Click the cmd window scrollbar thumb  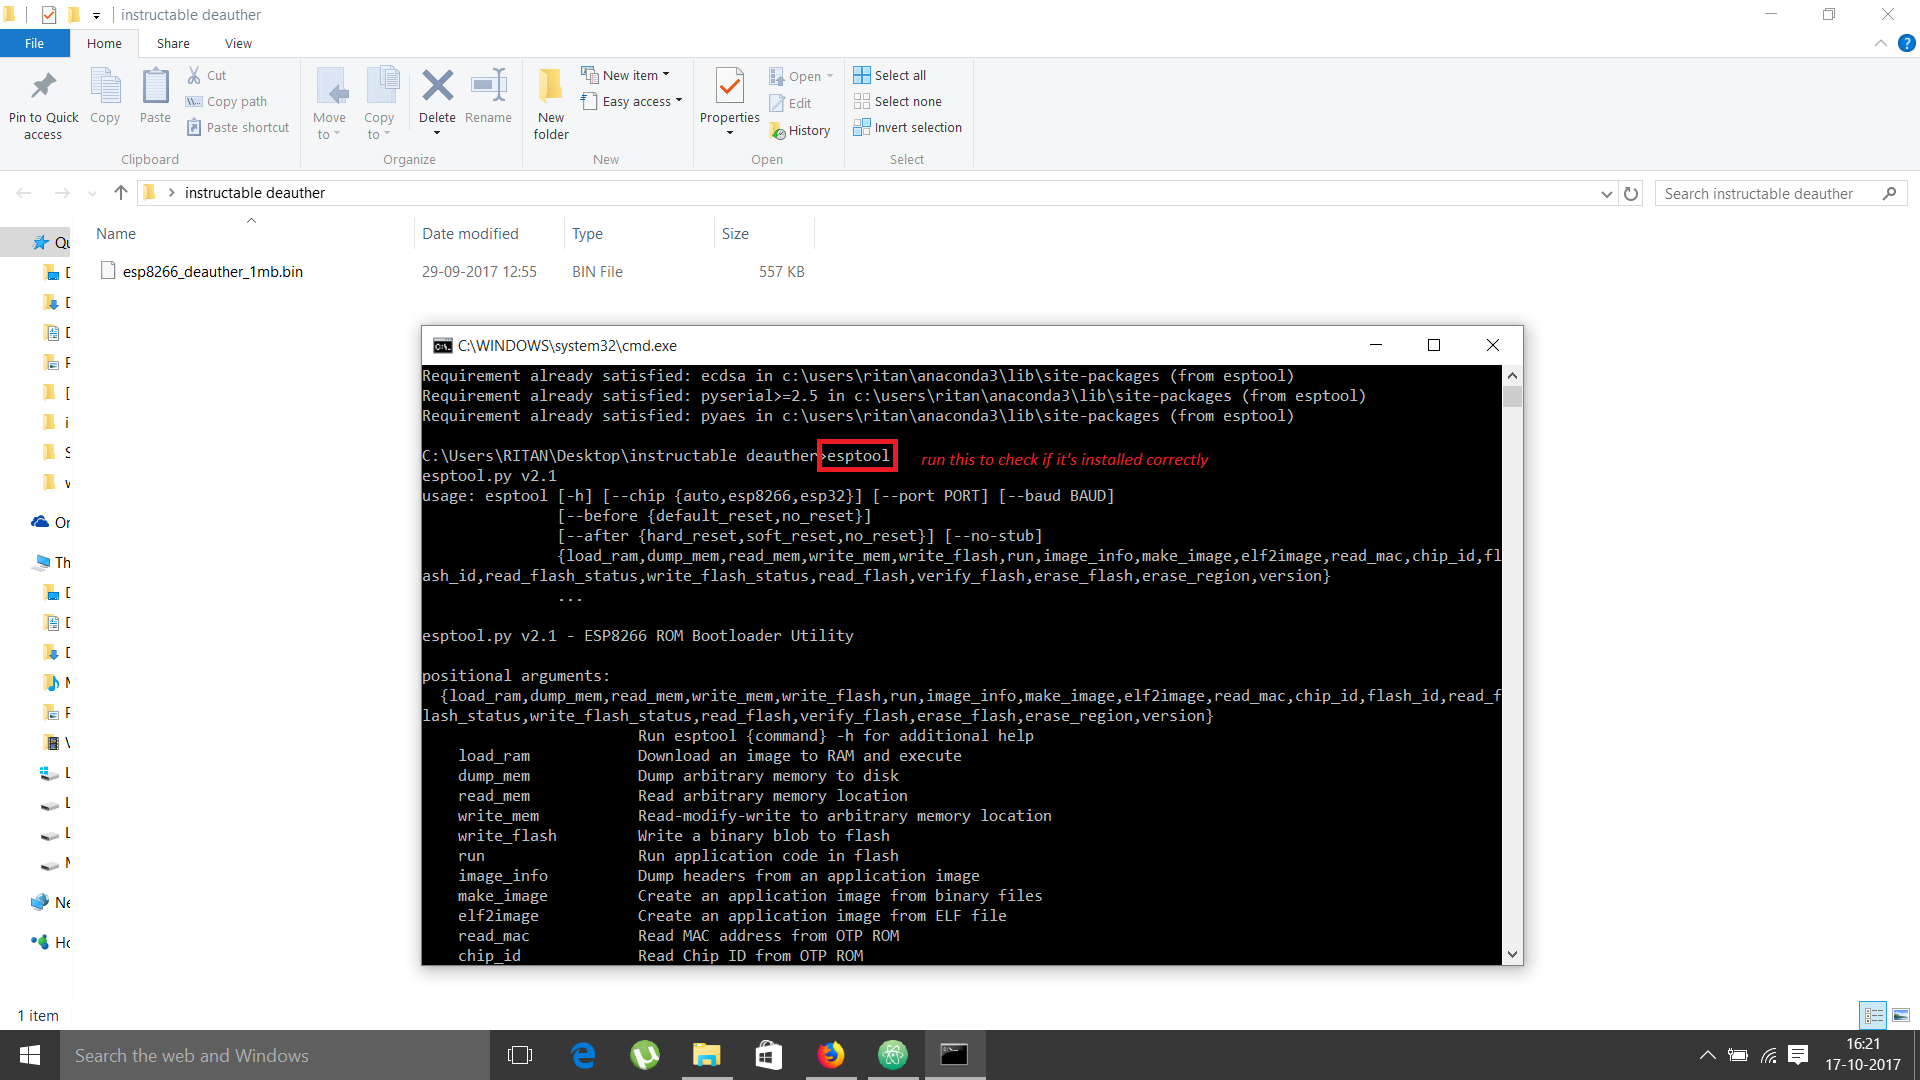coord(1512,396)
